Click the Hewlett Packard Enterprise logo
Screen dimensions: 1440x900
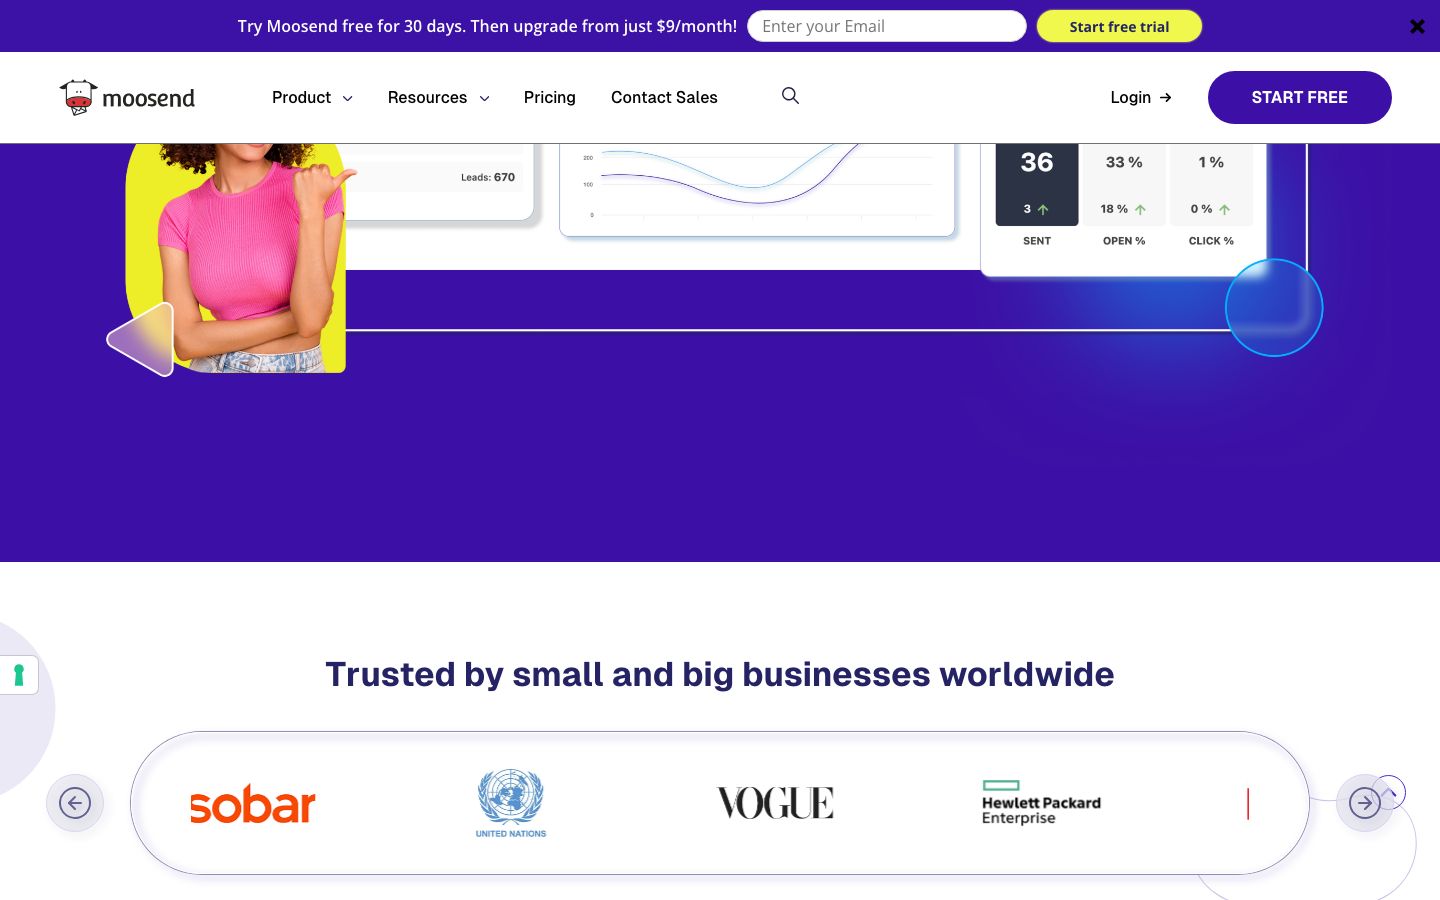click(x=1041, y=803)
